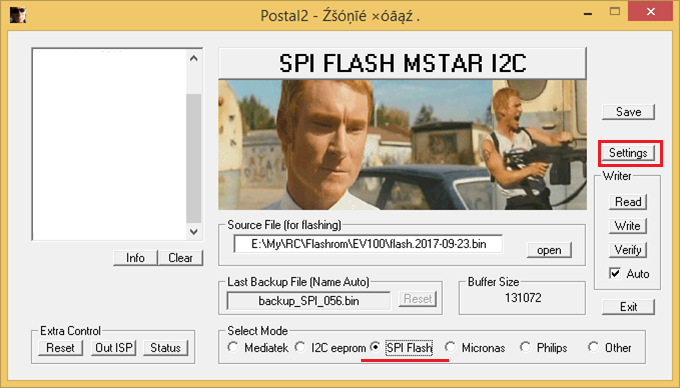Click the Out ISP button
This screenshot has width=680, height=388.
coord(114,348)
